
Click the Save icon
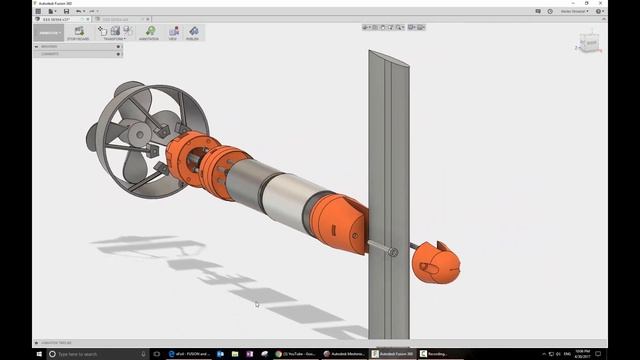pos(66,11)
